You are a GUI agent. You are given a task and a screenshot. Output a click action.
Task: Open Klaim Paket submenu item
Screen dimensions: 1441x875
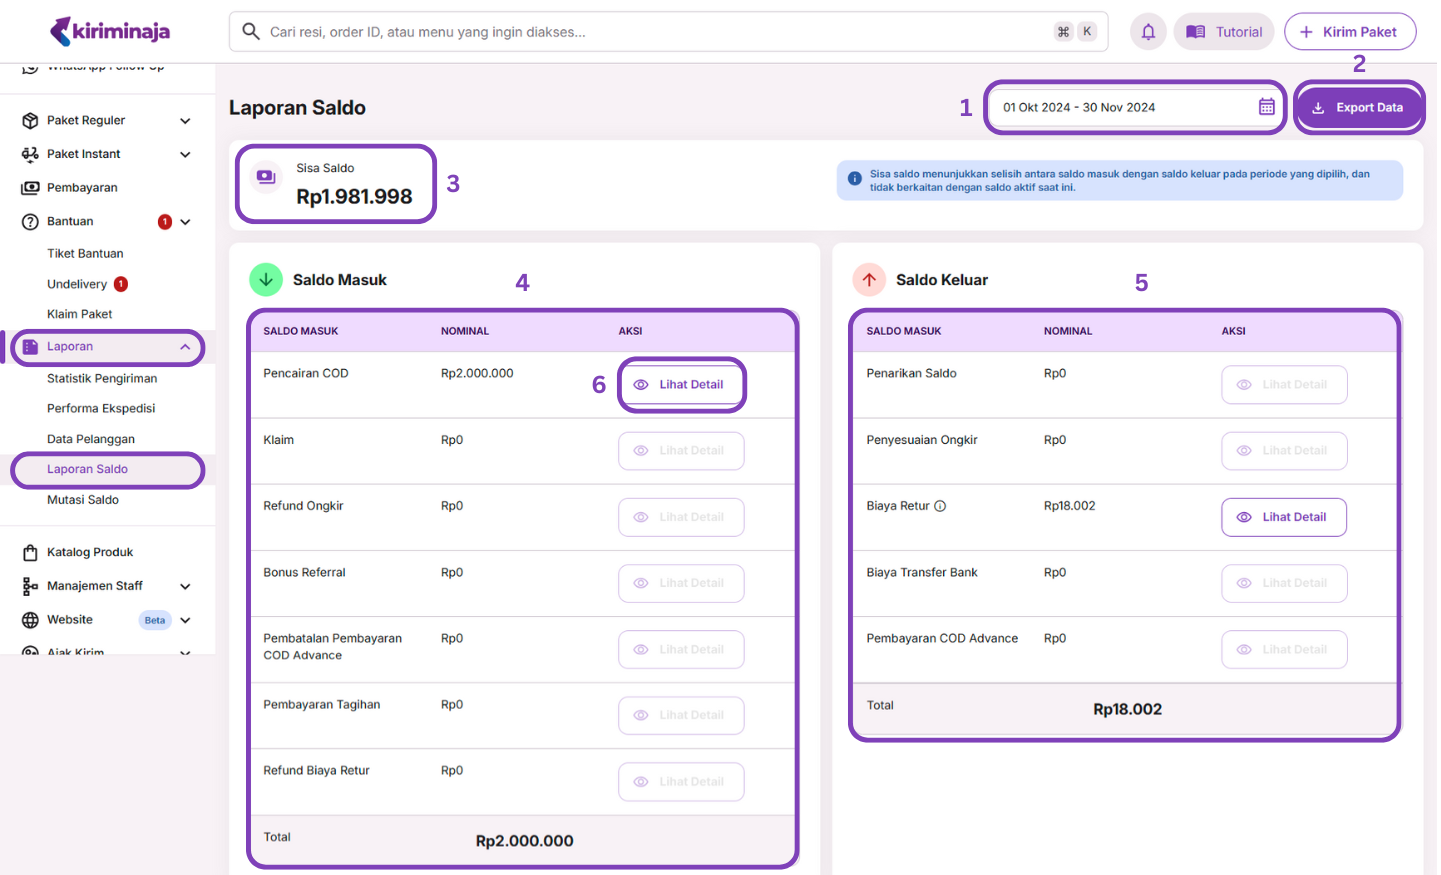(80, 314)
